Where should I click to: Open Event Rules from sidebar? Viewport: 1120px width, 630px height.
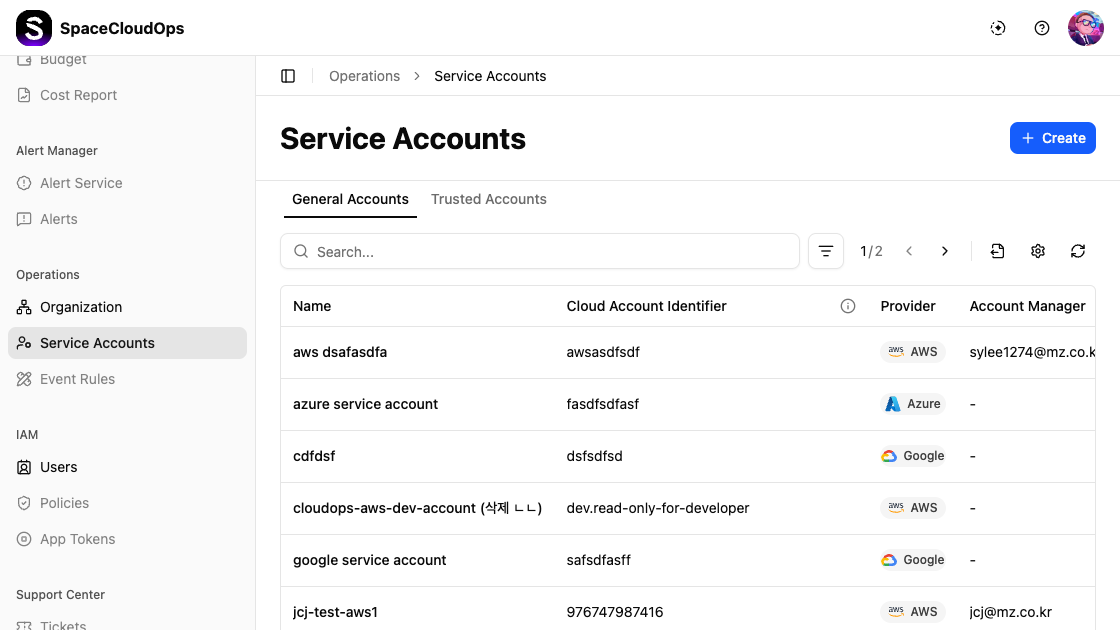pos(77,379)
